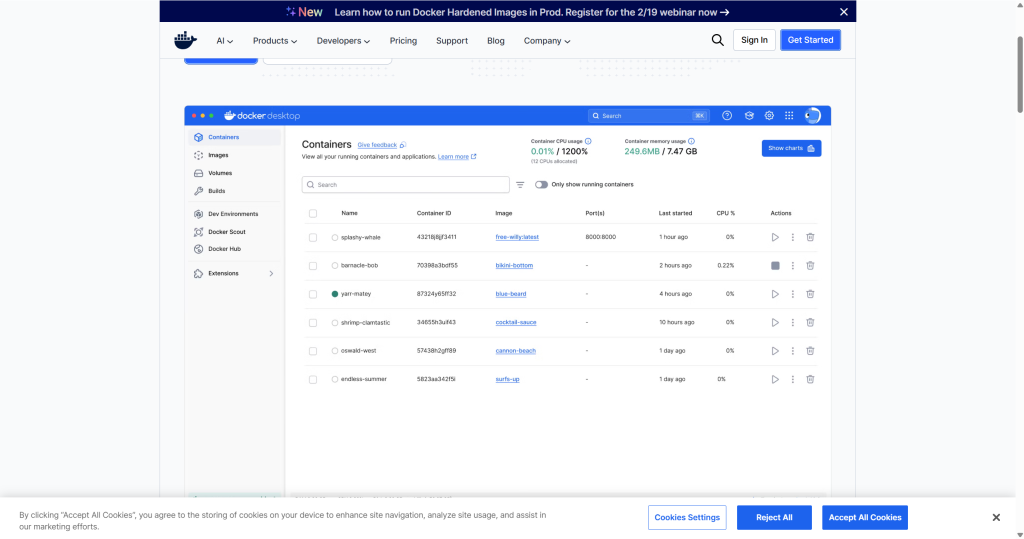This screenshot has height=539, width=1024.
Task: Expand the Extensions section in sidebar
Action: (271, 273)
